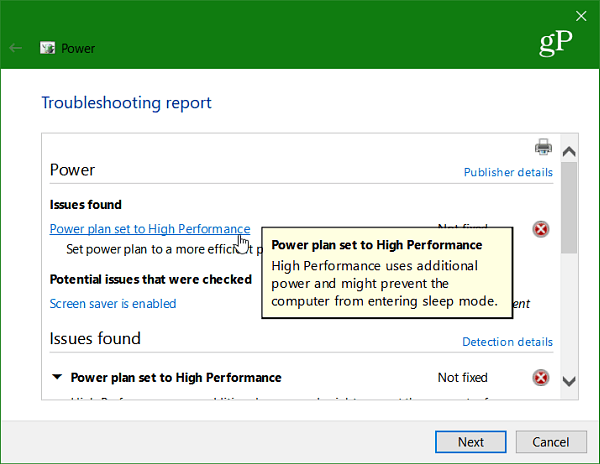Click the scrollbar up arrow
Viewport: 600px width, 464px height.
tap(569, 151)
